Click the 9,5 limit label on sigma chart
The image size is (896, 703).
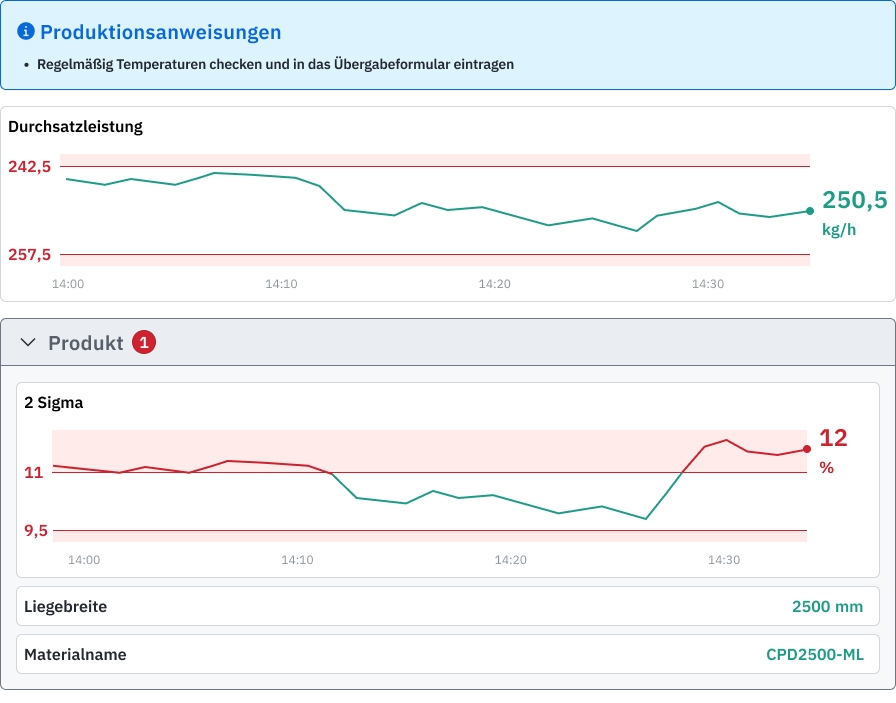click(36, 531)
